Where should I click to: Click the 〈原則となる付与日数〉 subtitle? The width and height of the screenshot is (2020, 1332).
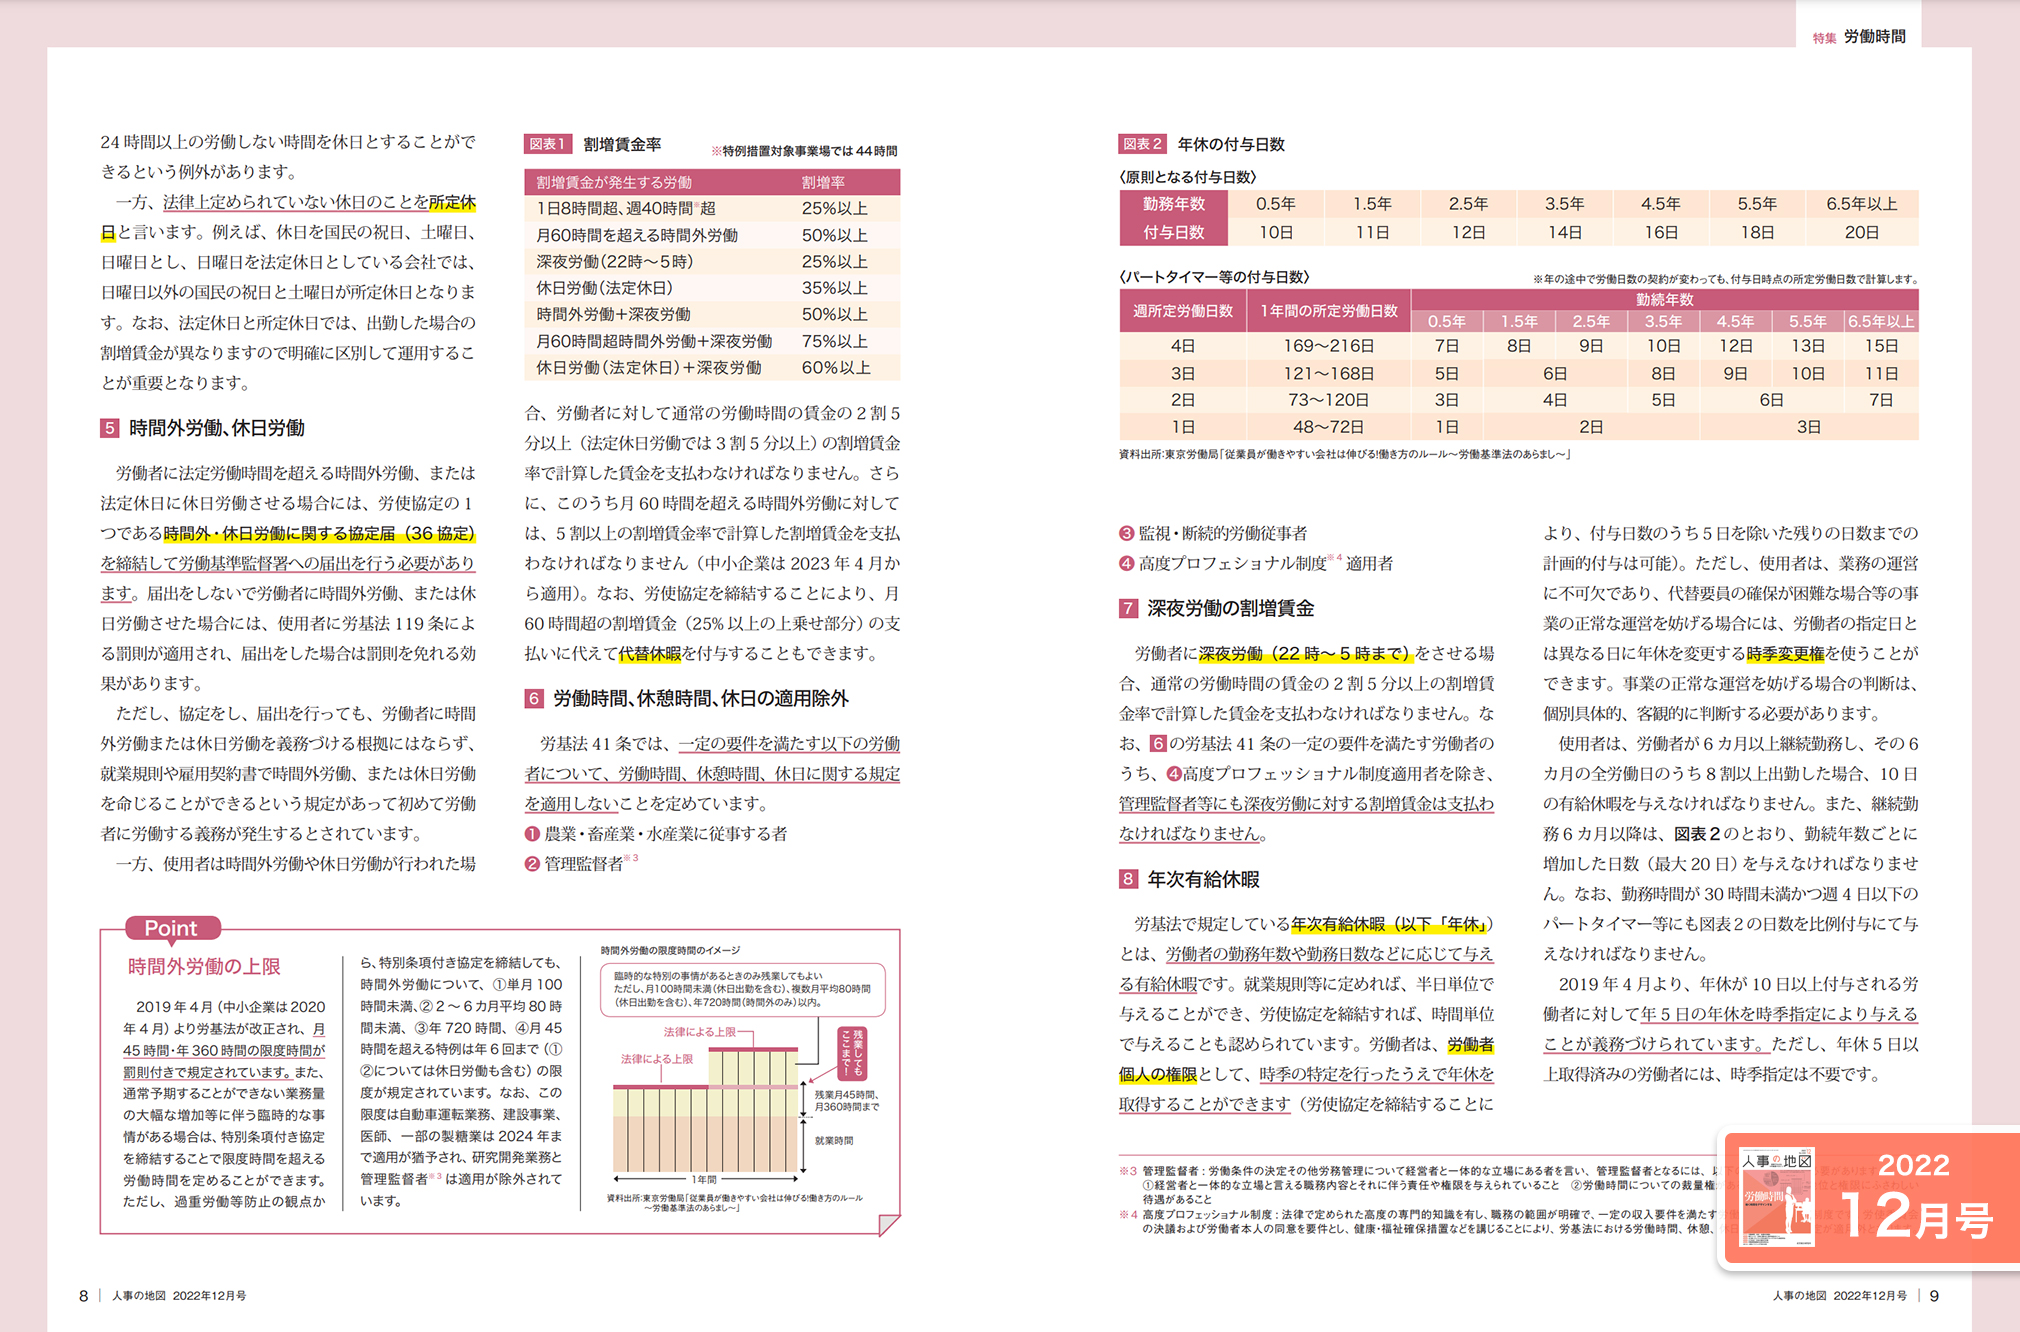point(1188,177)
